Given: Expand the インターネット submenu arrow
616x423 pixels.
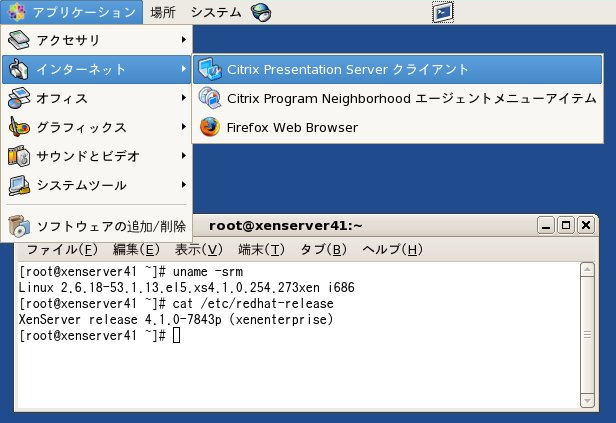Looking at the screenshot, I should pos(183,69).
